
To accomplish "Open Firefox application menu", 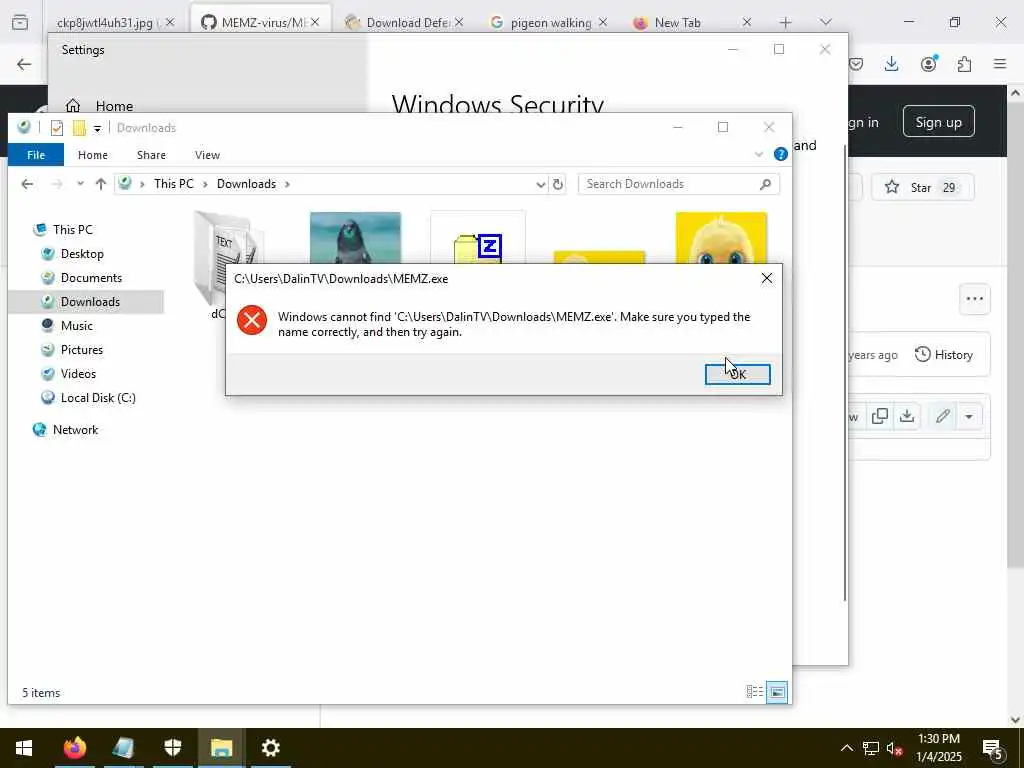I will (x=1000, y=64).
